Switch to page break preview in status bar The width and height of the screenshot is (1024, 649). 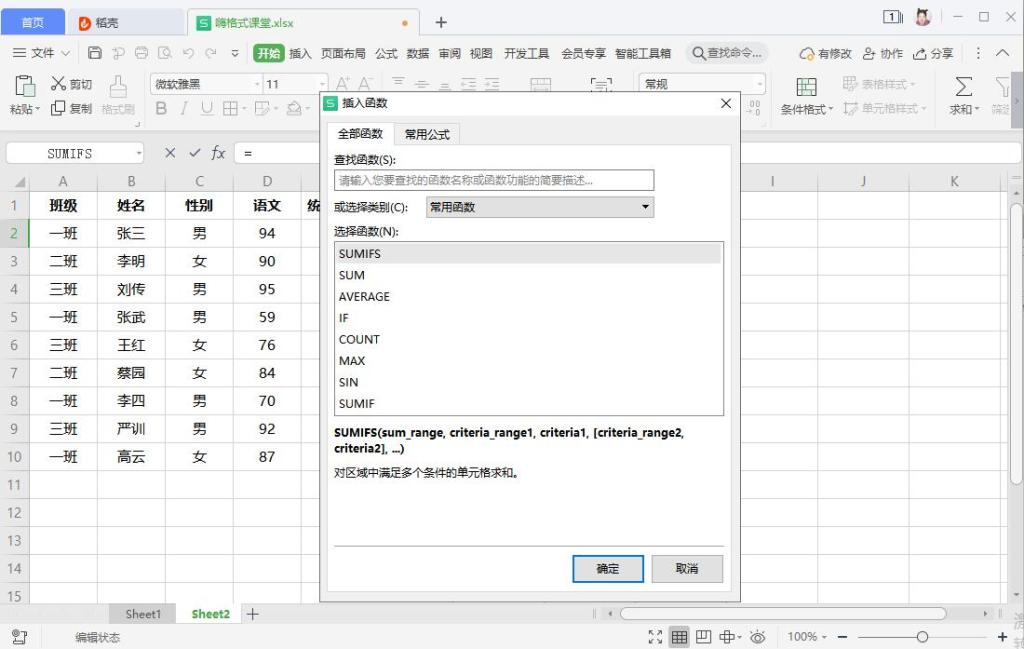703,636
